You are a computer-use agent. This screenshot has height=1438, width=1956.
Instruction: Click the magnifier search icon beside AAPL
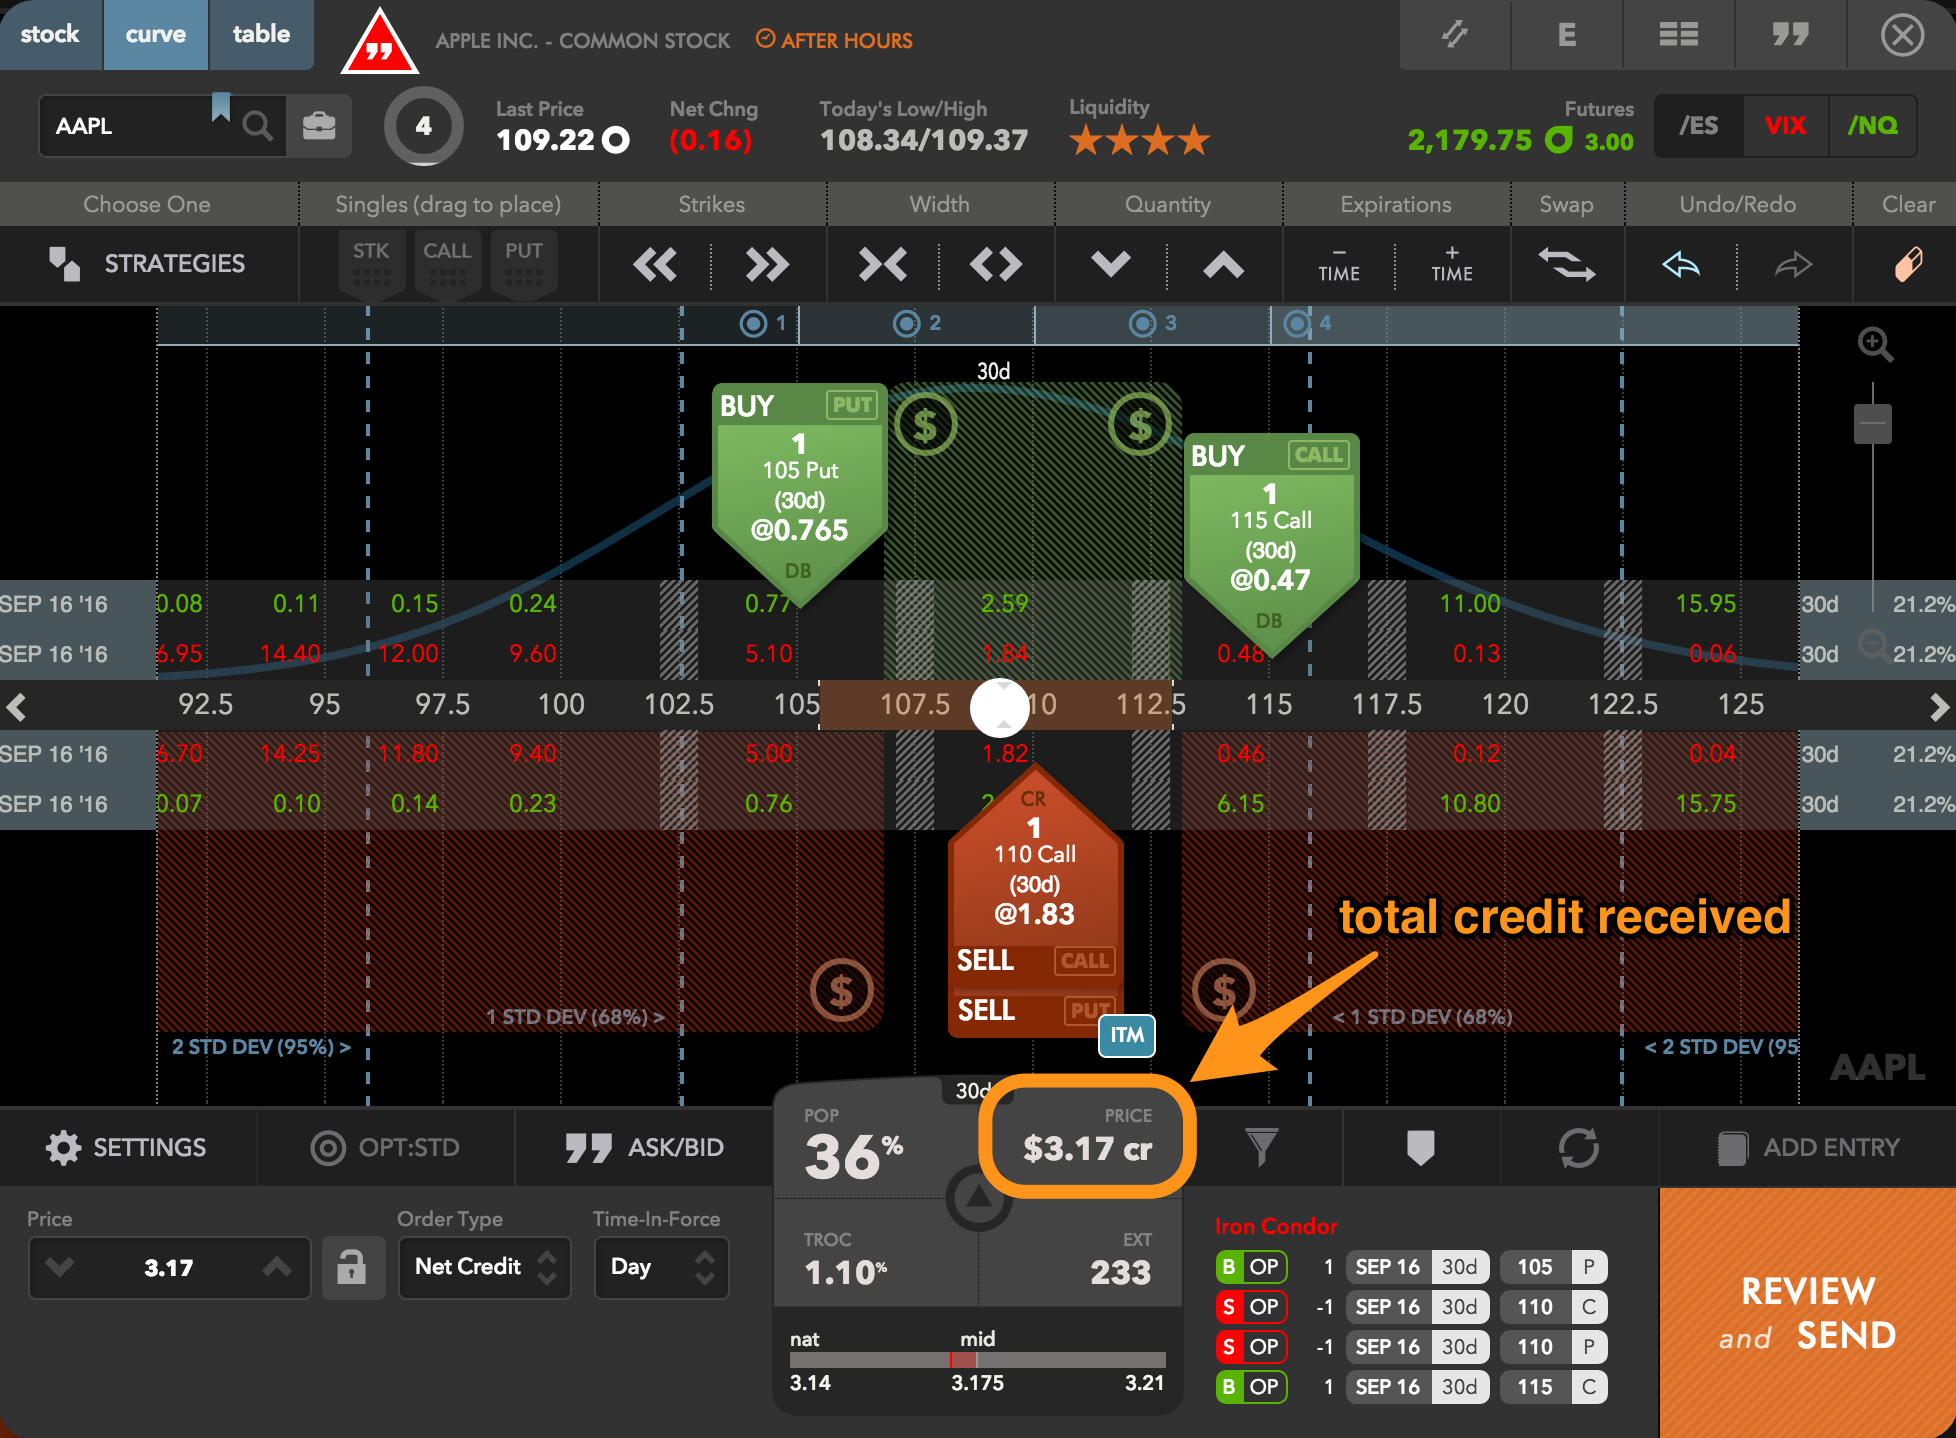click(257, 126)
